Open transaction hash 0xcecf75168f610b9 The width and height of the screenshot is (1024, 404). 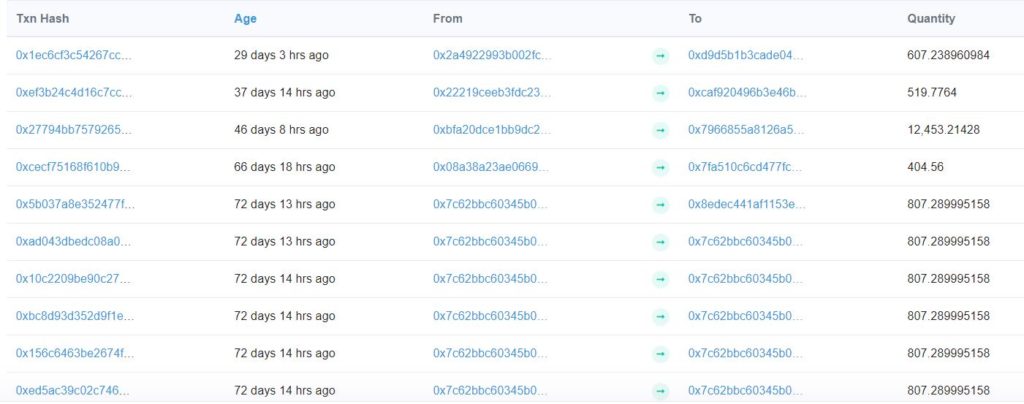pos(74,167)
